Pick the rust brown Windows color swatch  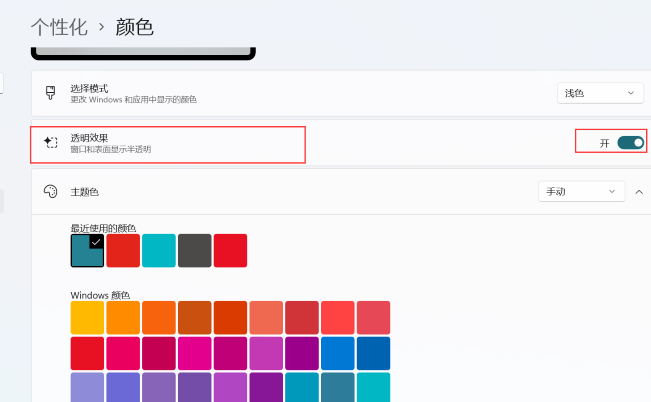[195, 318]
